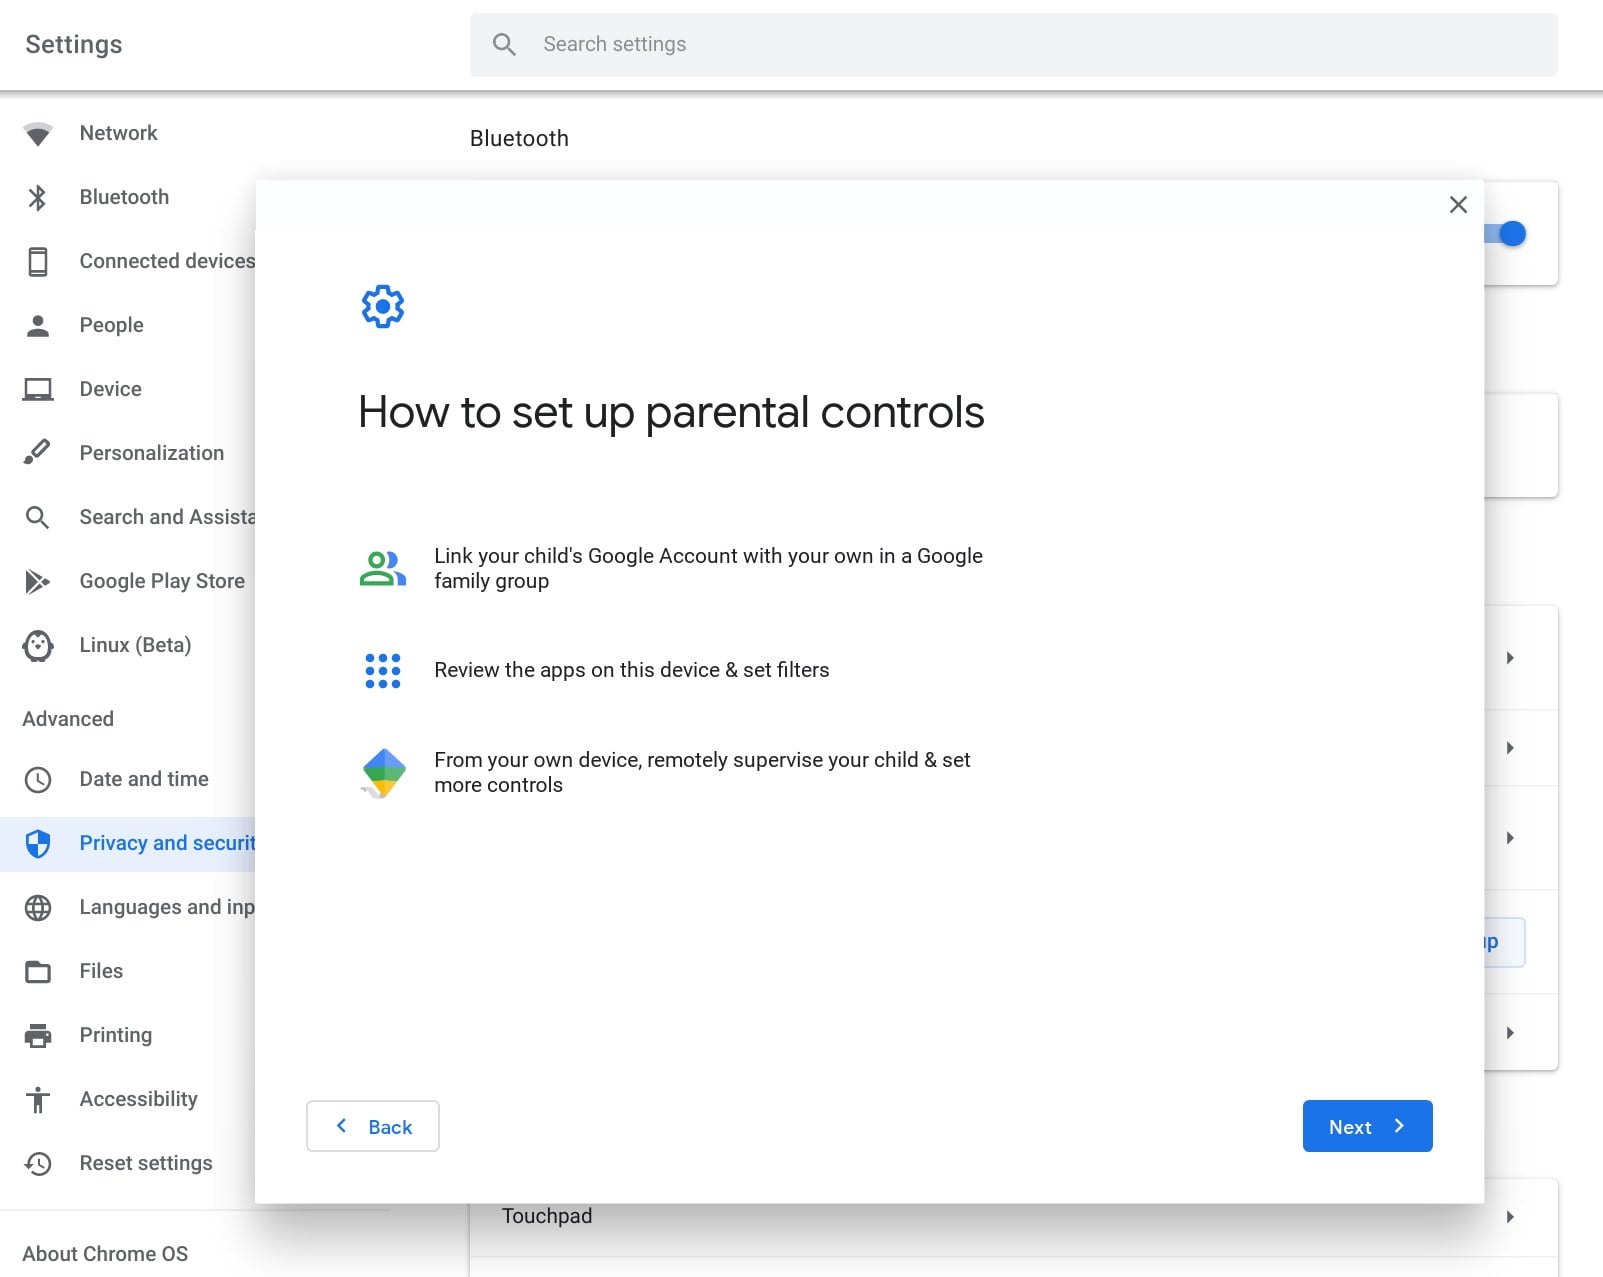Click the Bluetooth symbol icon in sidebar
Screen dimensions: 1603x1277
pyautogui.click(x=38, y=198)
